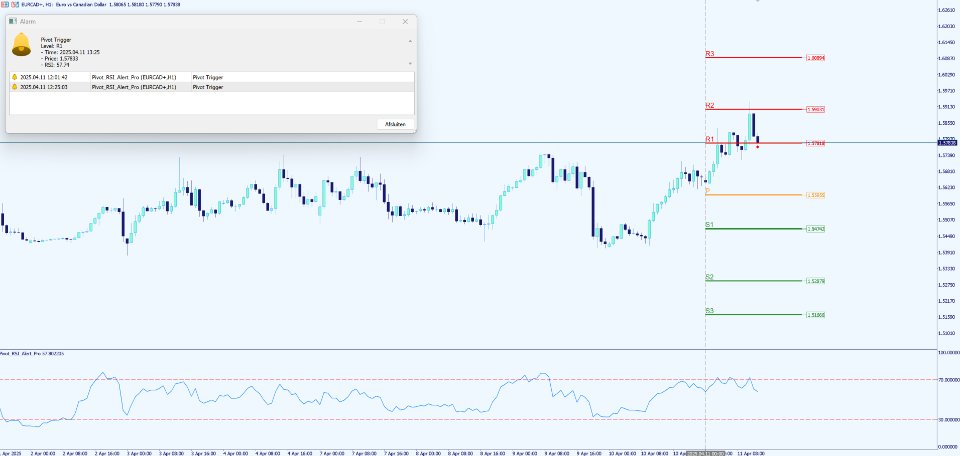Click the large yellow bell alarm icon

pyautogui.click(x=22, y=43)
